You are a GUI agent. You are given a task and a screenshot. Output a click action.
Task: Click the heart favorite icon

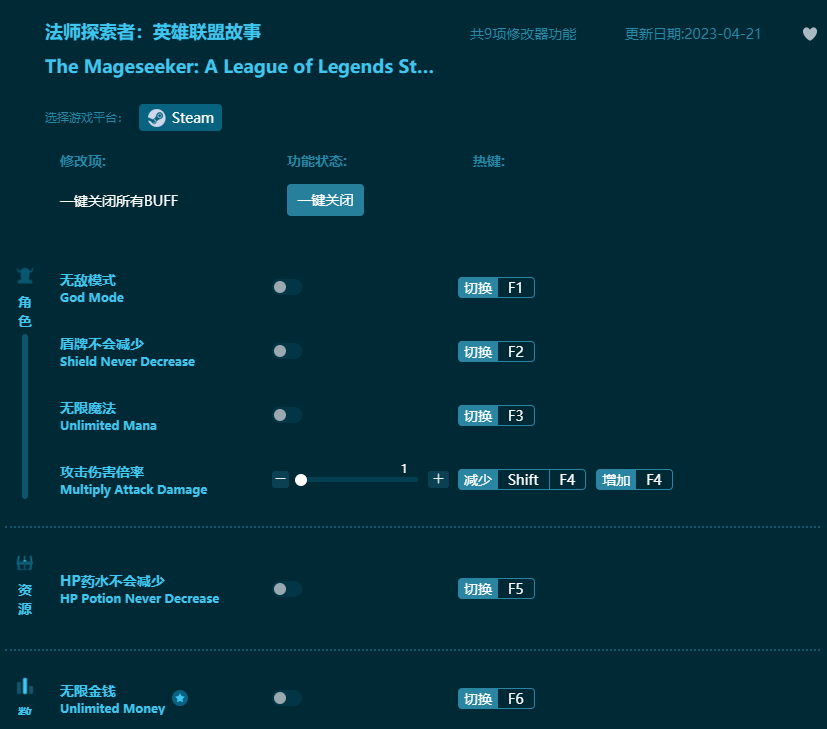coord(809,34)
